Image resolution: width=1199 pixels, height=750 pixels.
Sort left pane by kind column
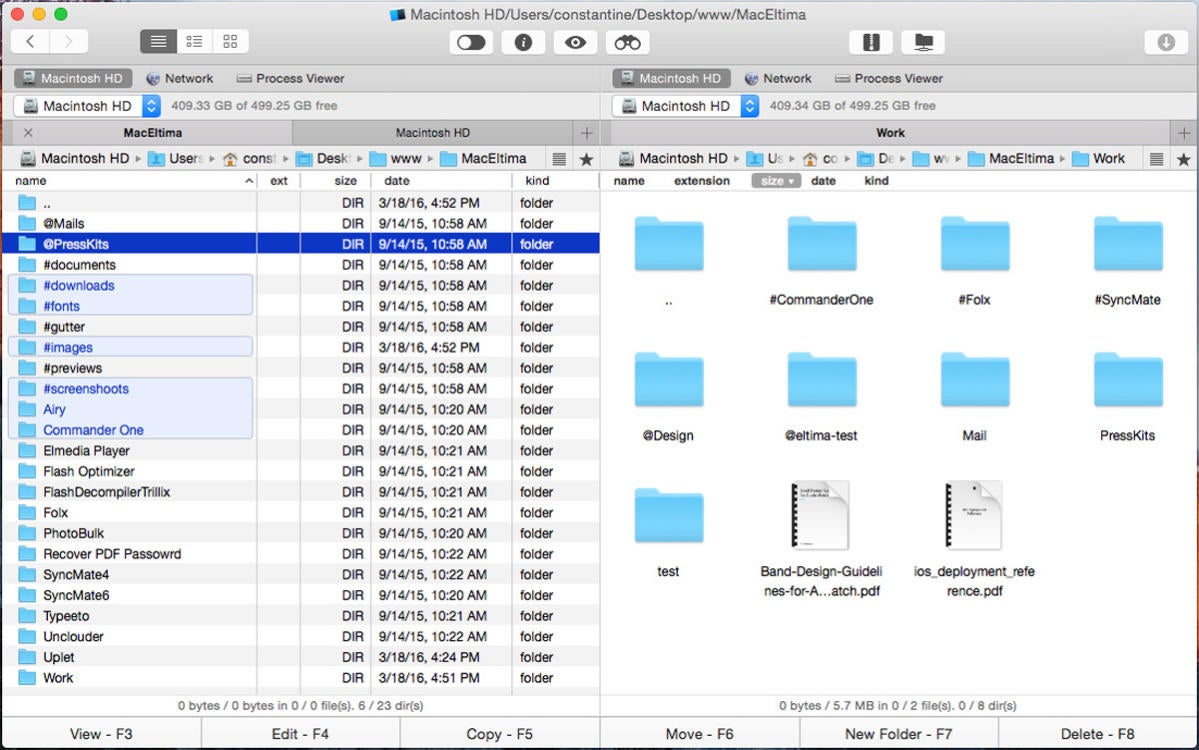[556, 181]
